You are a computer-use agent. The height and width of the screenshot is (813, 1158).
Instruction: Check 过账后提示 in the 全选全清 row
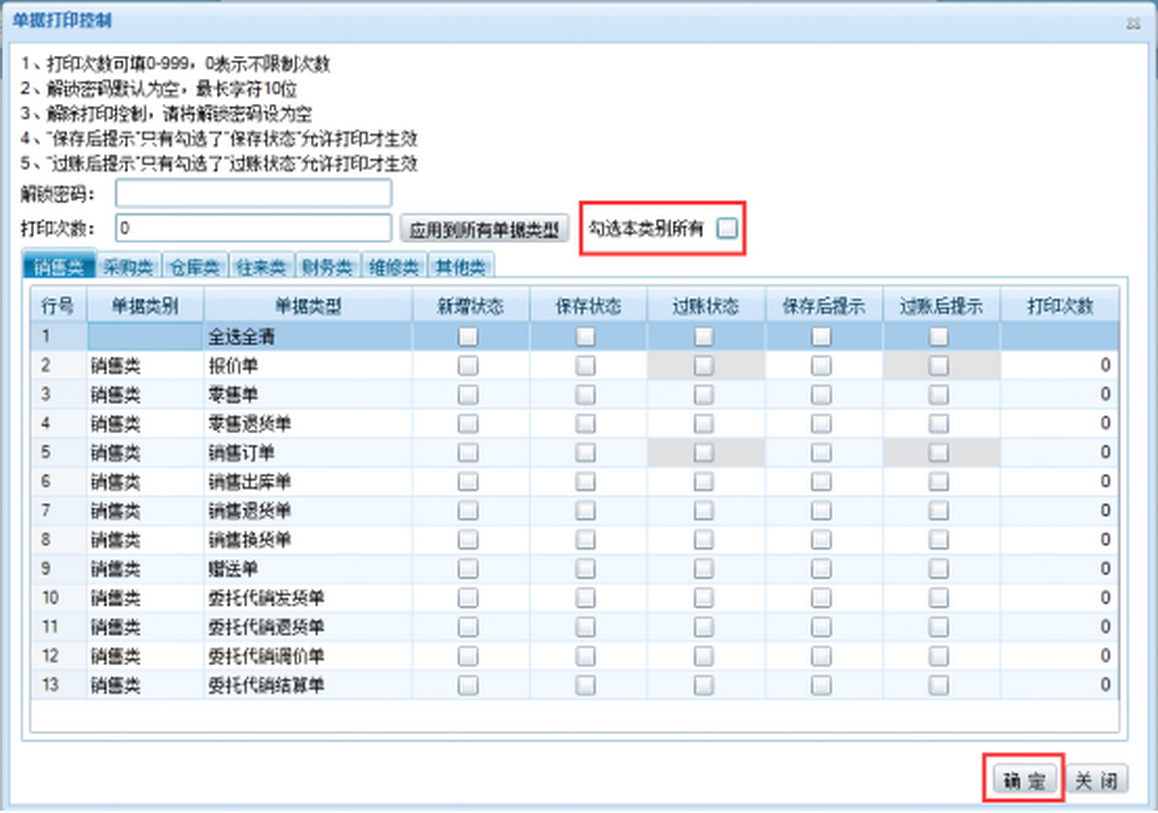point(939,337)
